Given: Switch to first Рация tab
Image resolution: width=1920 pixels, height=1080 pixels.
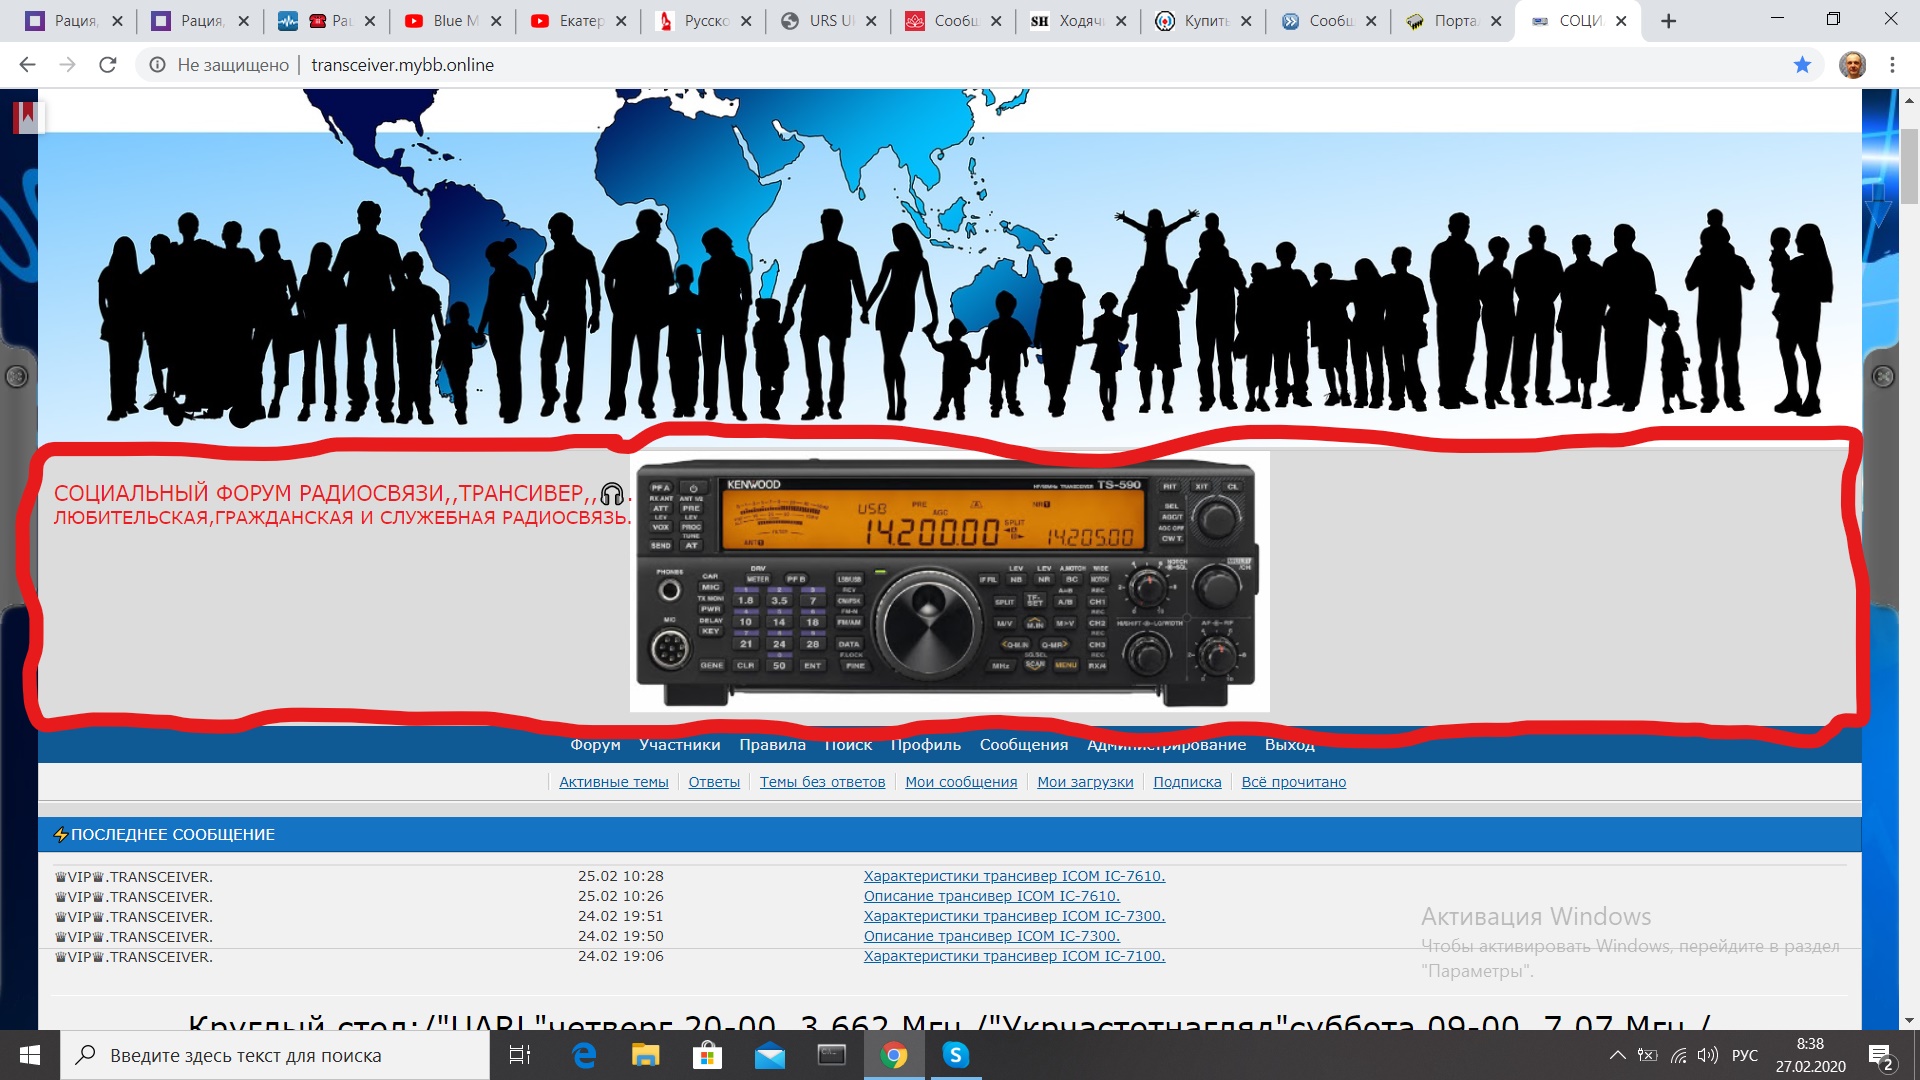Looking at the screenshot, I should 75,21.
